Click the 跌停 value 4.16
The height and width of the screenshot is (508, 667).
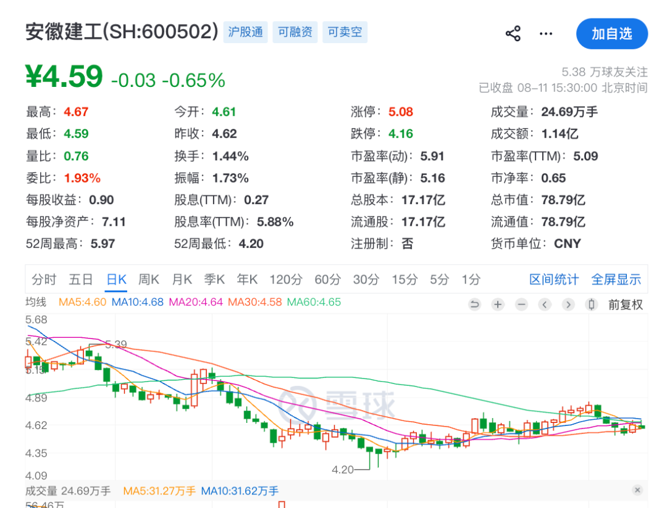[x=401, y=134]
